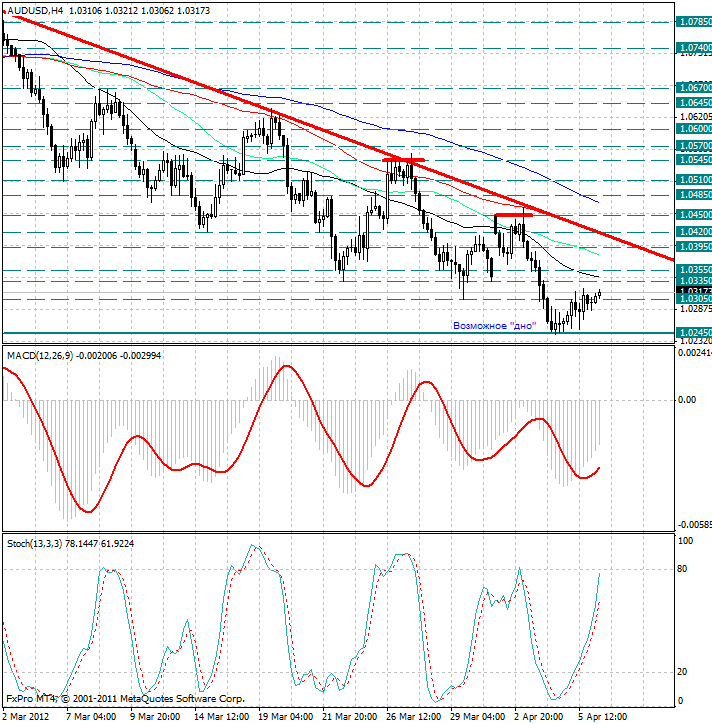This screenshot has height=724, width=712.
Task: Click the 1.0485 price level label
Action: click(x=694, y=195)
